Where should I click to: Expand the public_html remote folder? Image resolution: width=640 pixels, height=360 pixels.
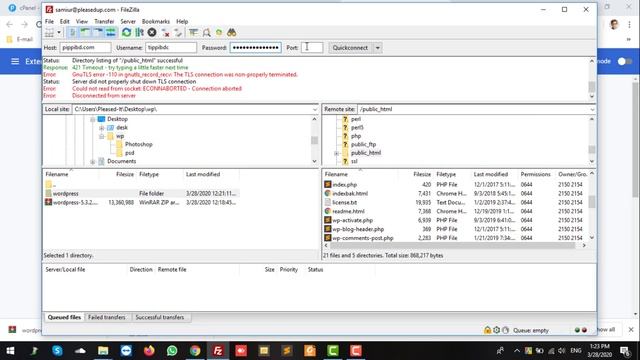pyautogui.click(x=336, y=153)
